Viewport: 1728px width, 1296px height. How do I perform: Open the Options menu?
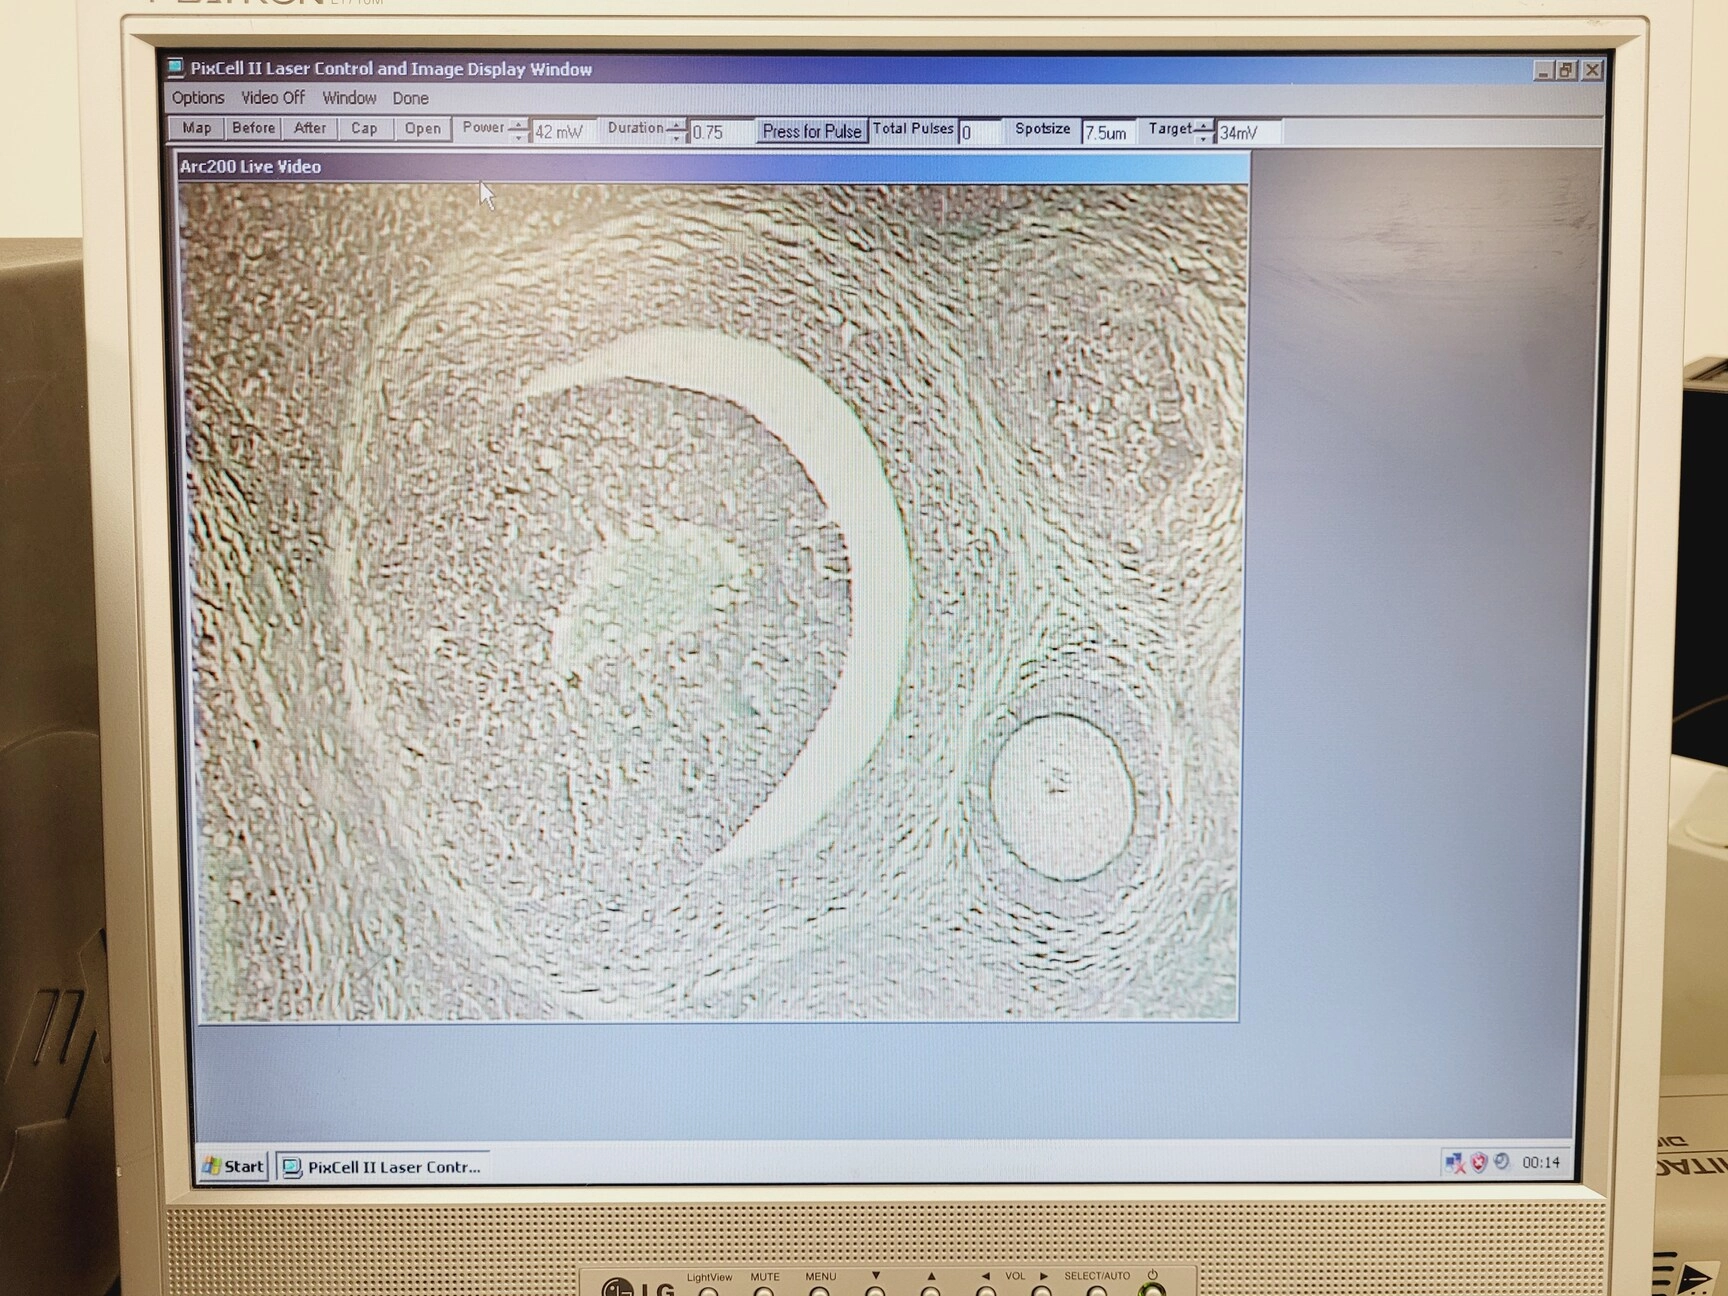(x=198, y=97)
